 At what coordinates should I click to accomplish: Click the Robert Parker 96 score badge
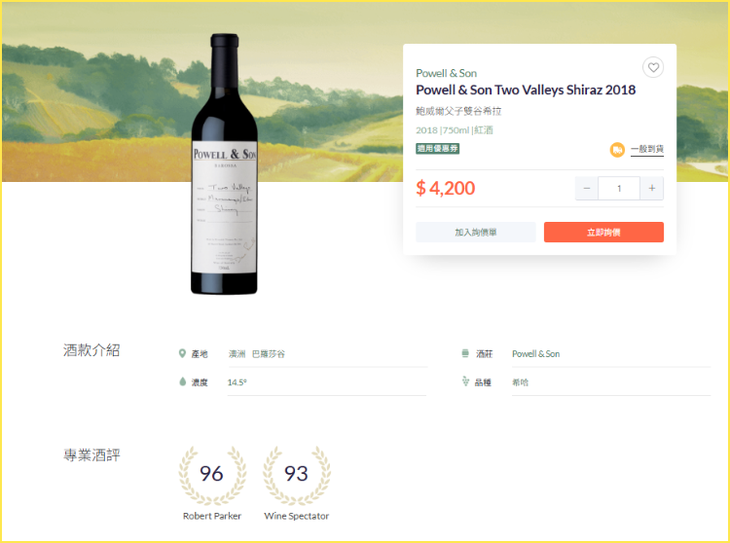click(x=211, y=475)
